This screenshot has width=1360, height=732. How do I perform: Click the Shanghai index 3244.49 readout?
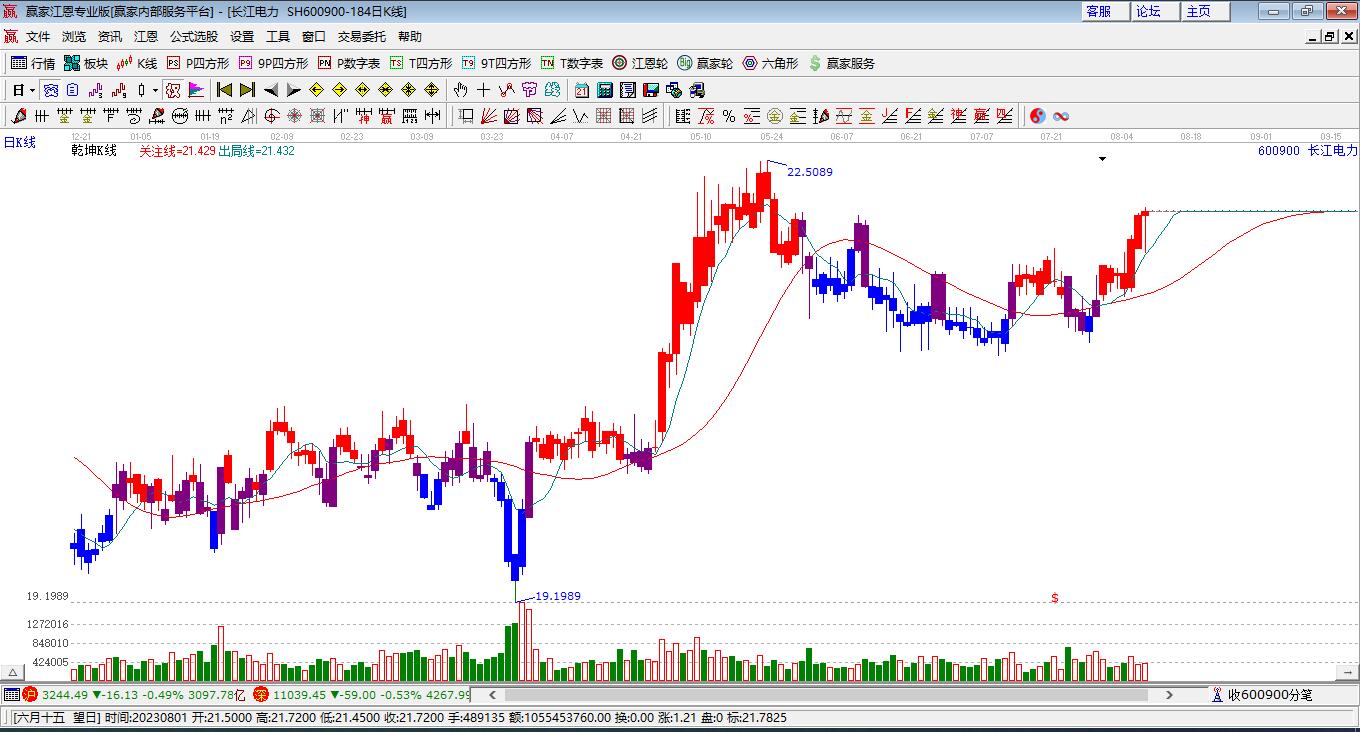pos(65,694)
